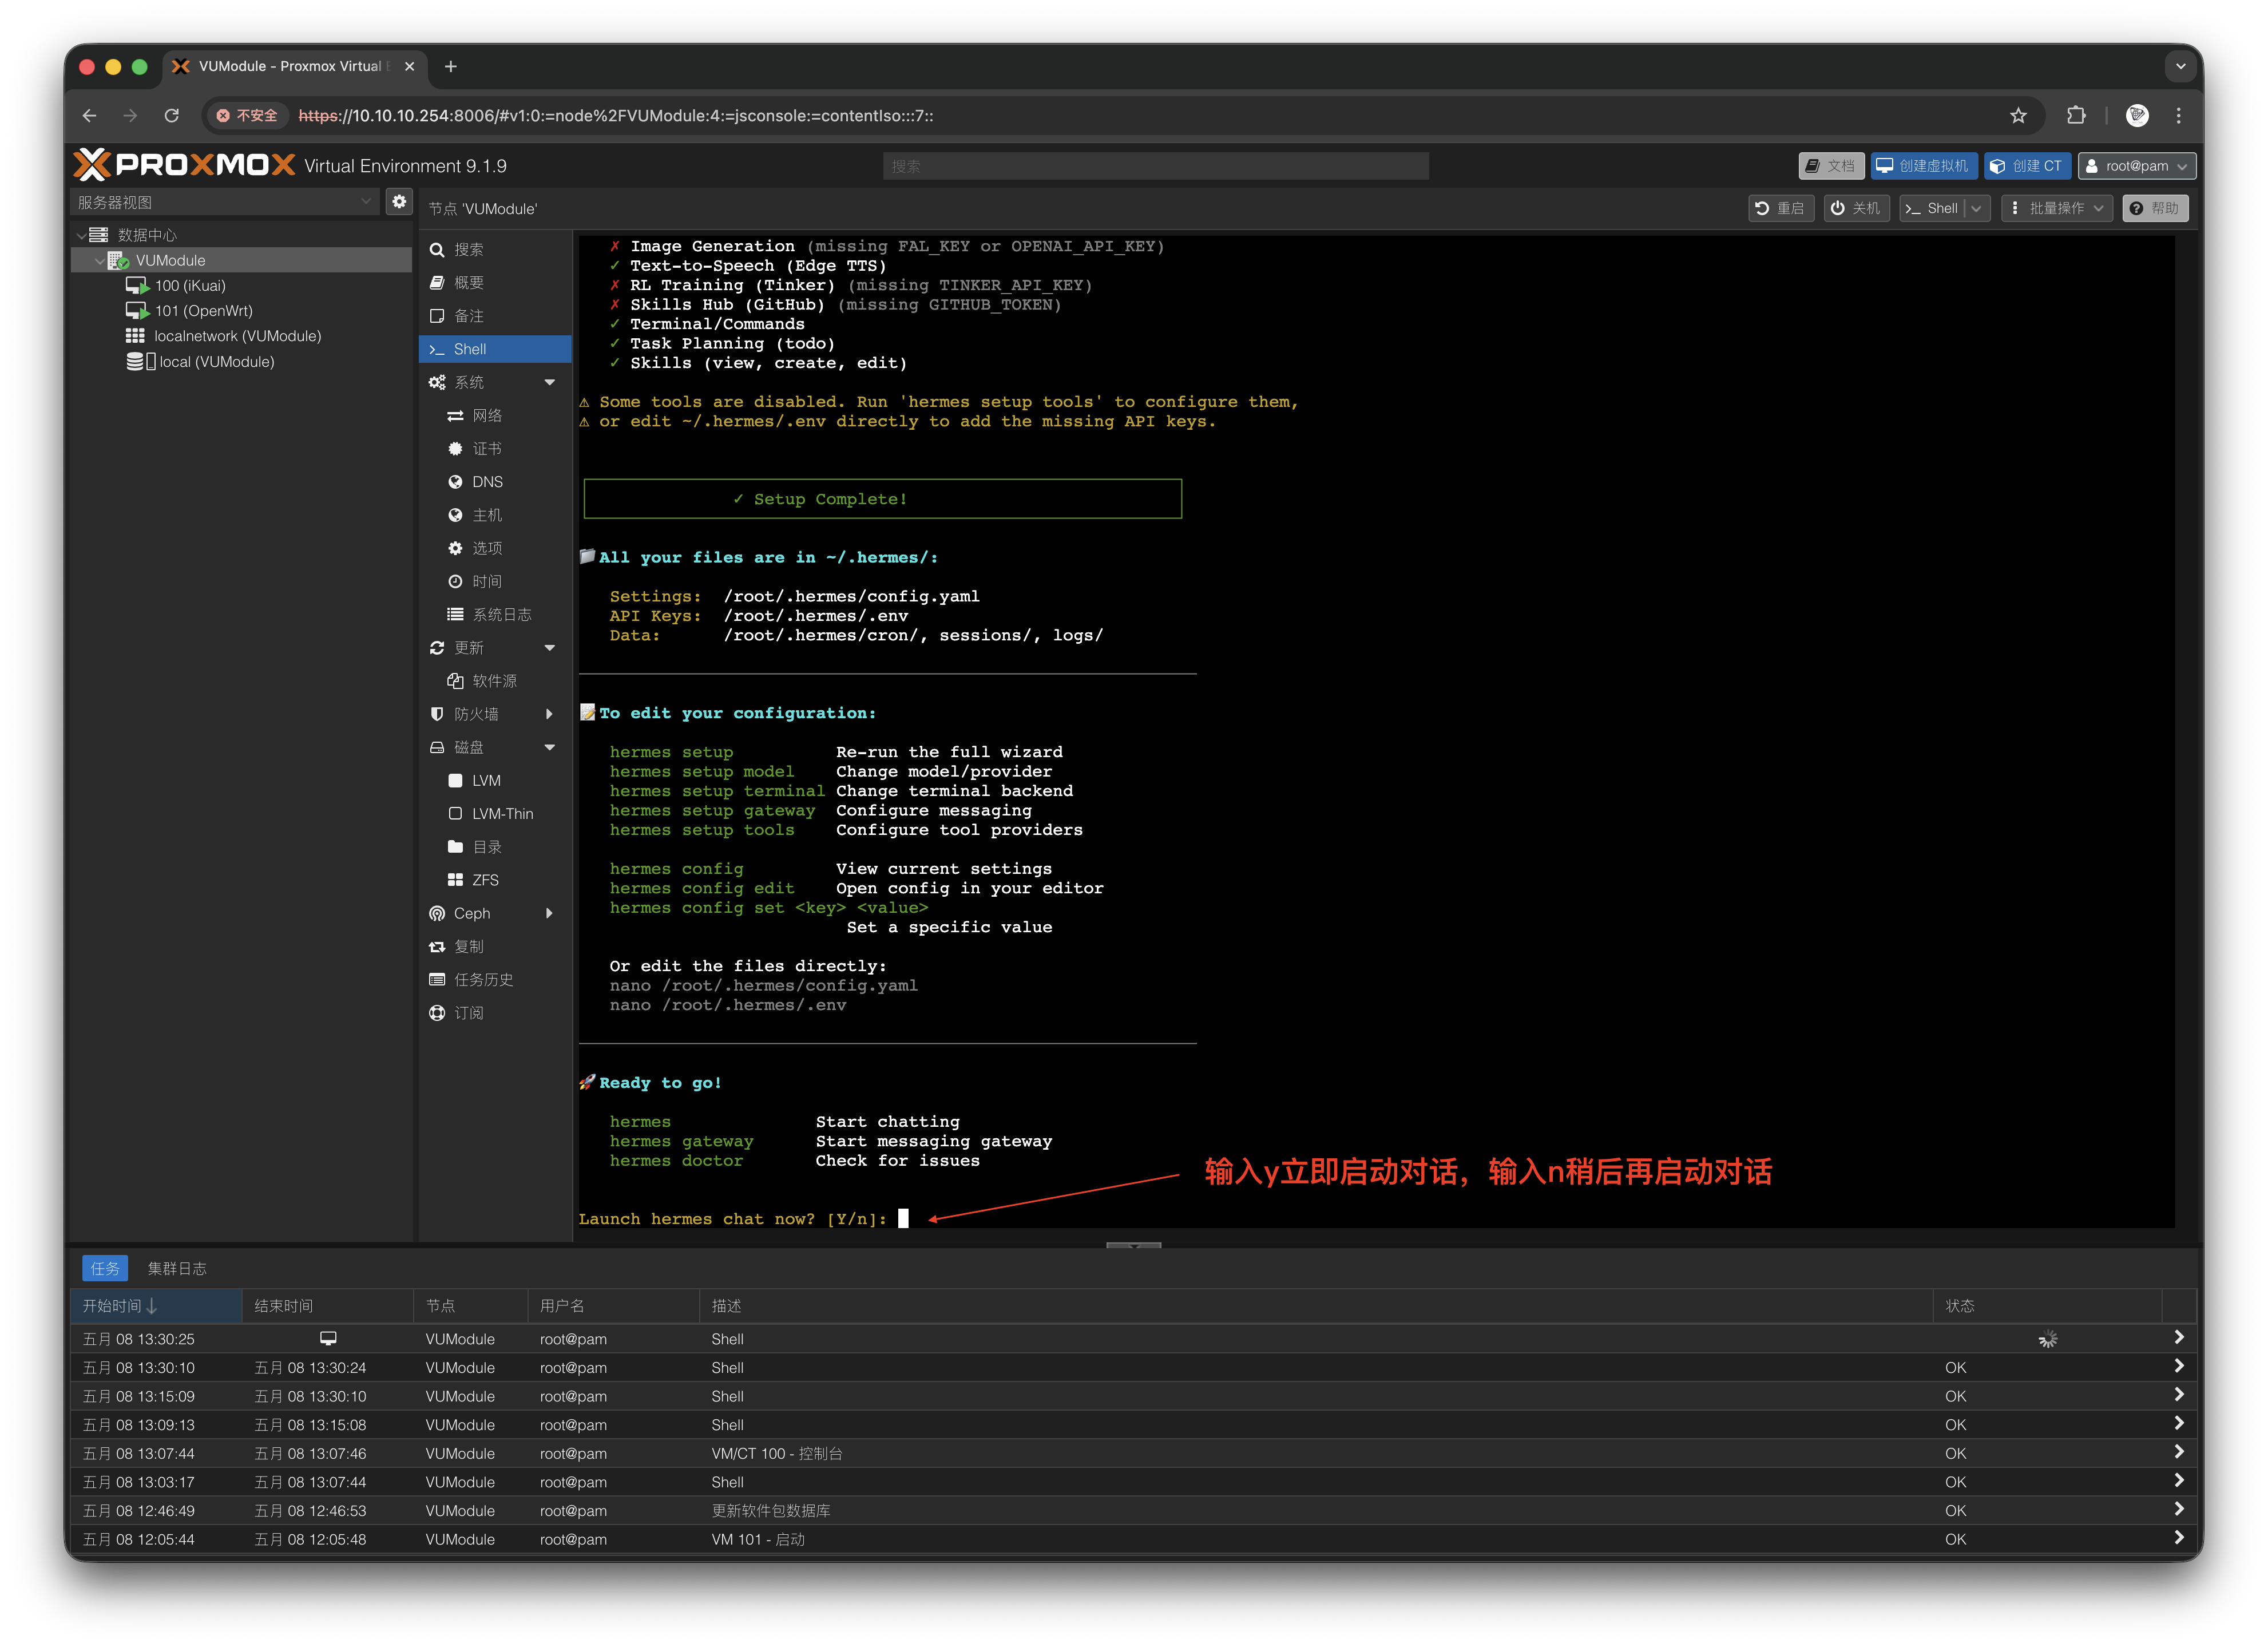Image resolution: width=2268 pixels, height=1647 pixels.
Task: Expand the Shell split-button dropdown arrow
Action: (x=1976, y=208)
